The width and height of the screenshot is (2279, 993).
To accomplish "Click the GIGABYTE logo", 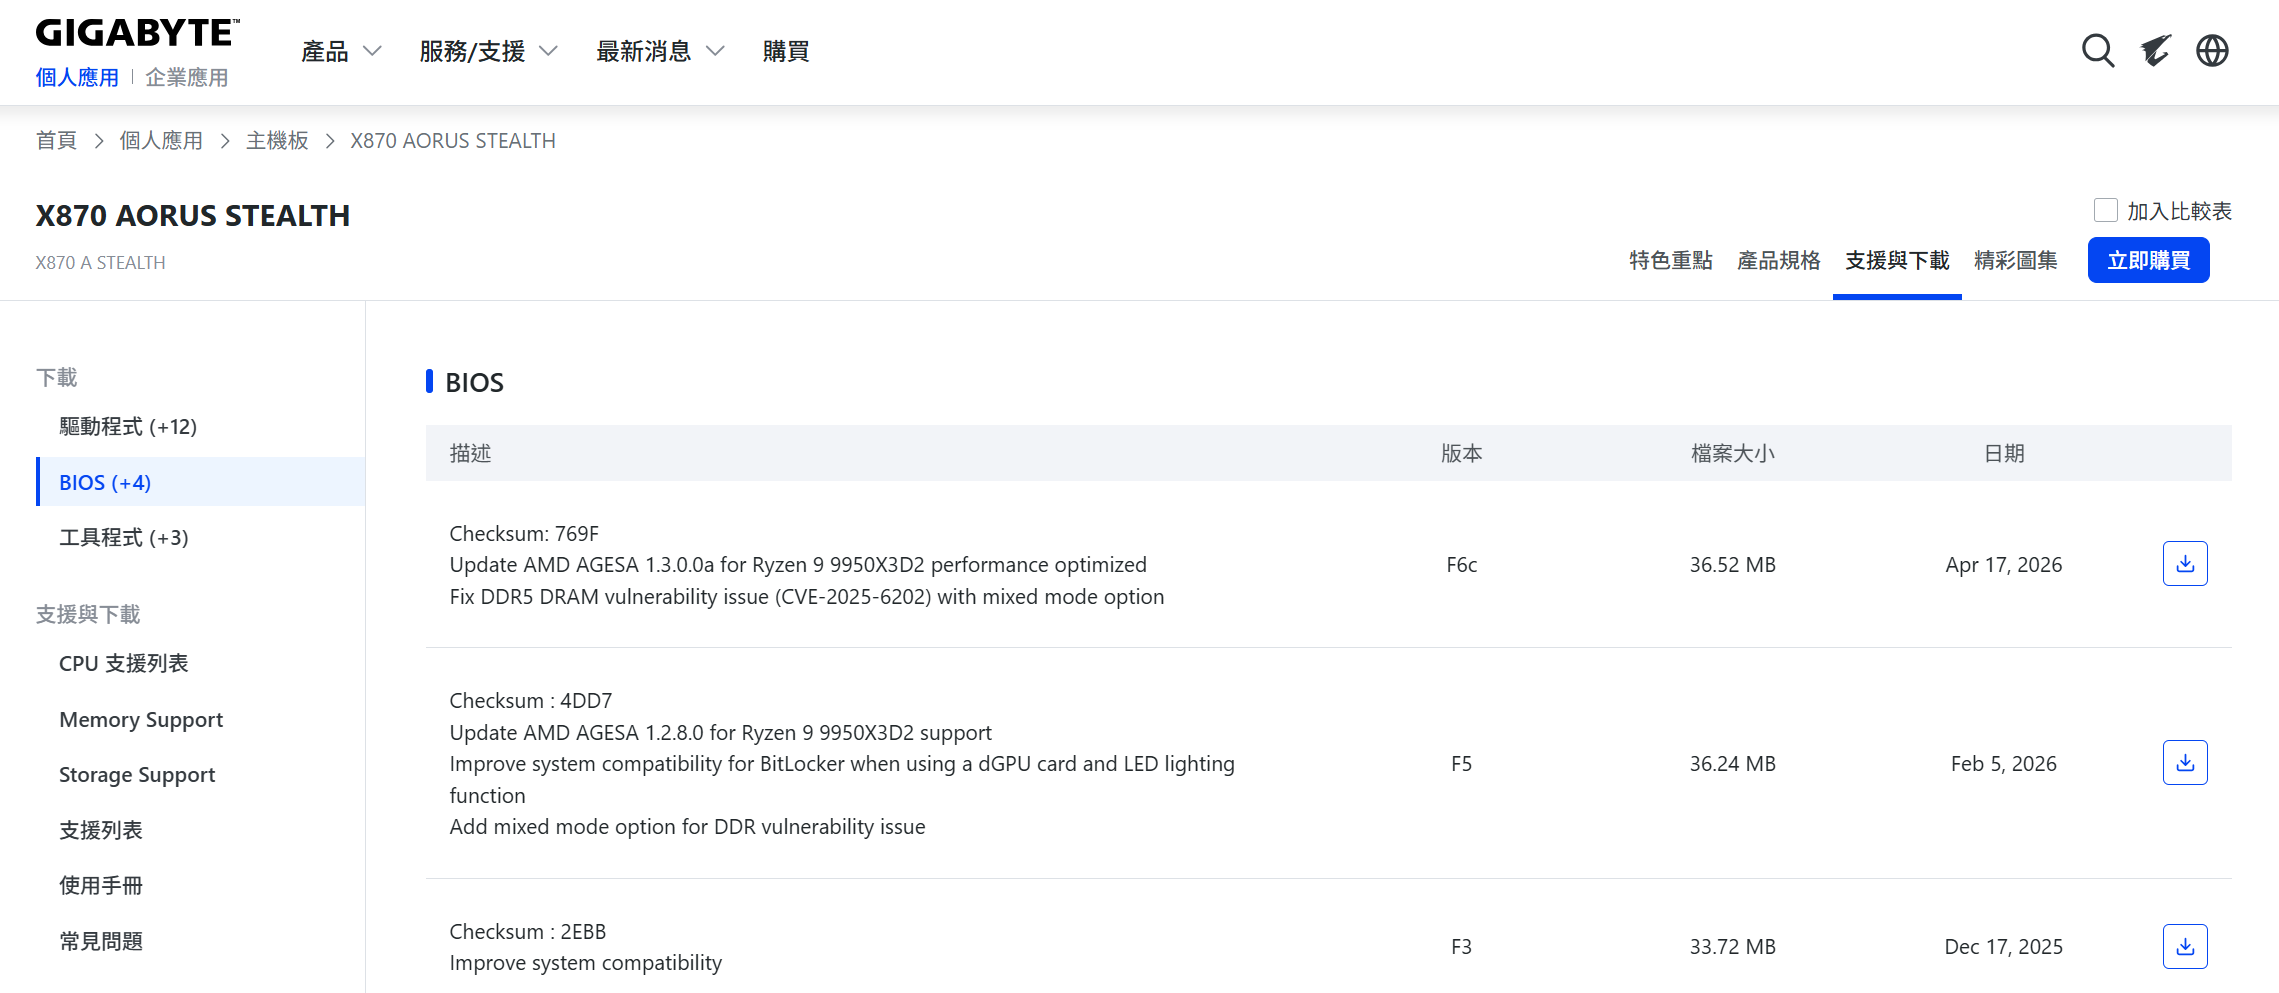I will click(137, 33).
